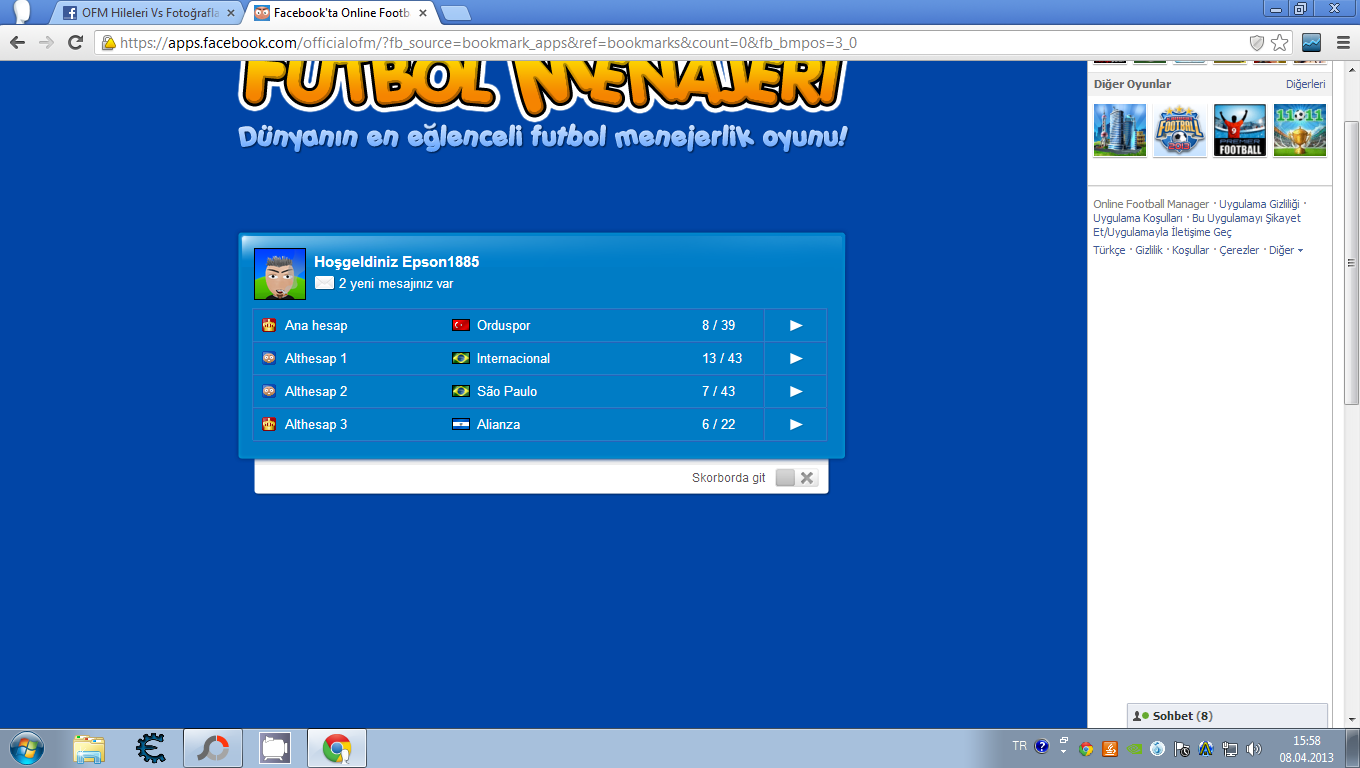The width and height of the screenshot is (1360, 768).
Task: Open the Sohbet (8) chat bar
Action: click(1227, 716)
